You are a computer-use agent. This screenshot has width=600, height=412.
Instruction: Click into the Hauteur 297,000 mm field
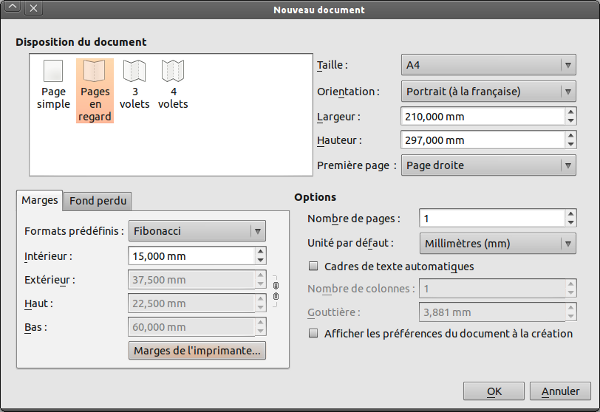[x=483, y=140]
